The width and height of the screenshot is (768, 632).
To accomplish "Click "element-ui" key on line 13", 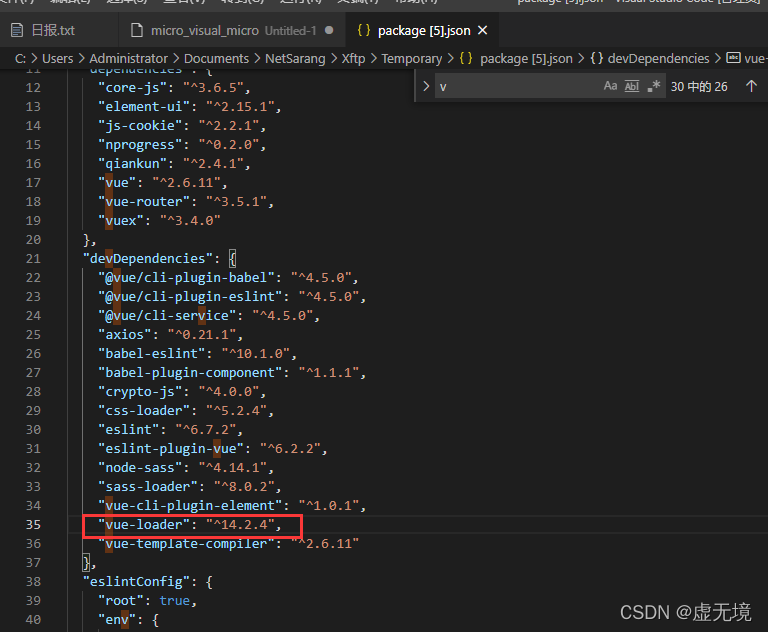I will tap(144, 107).
